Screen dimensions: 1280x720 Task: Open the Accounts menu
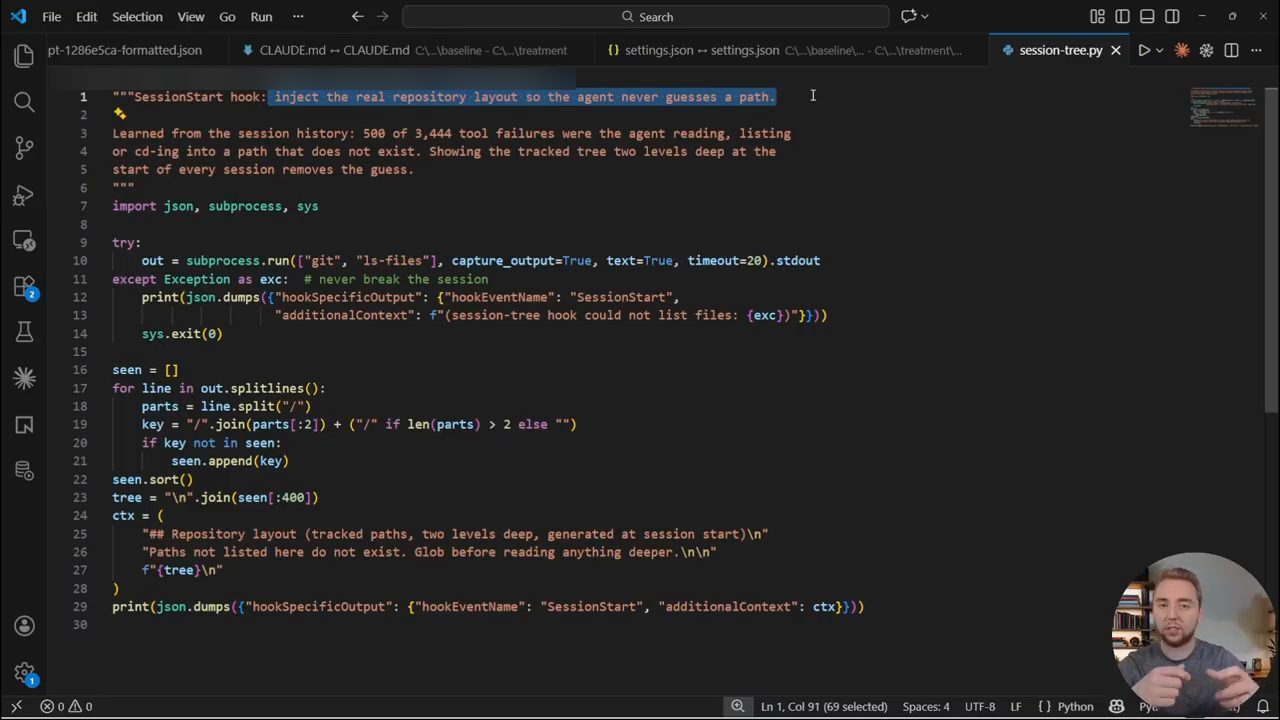24,627
